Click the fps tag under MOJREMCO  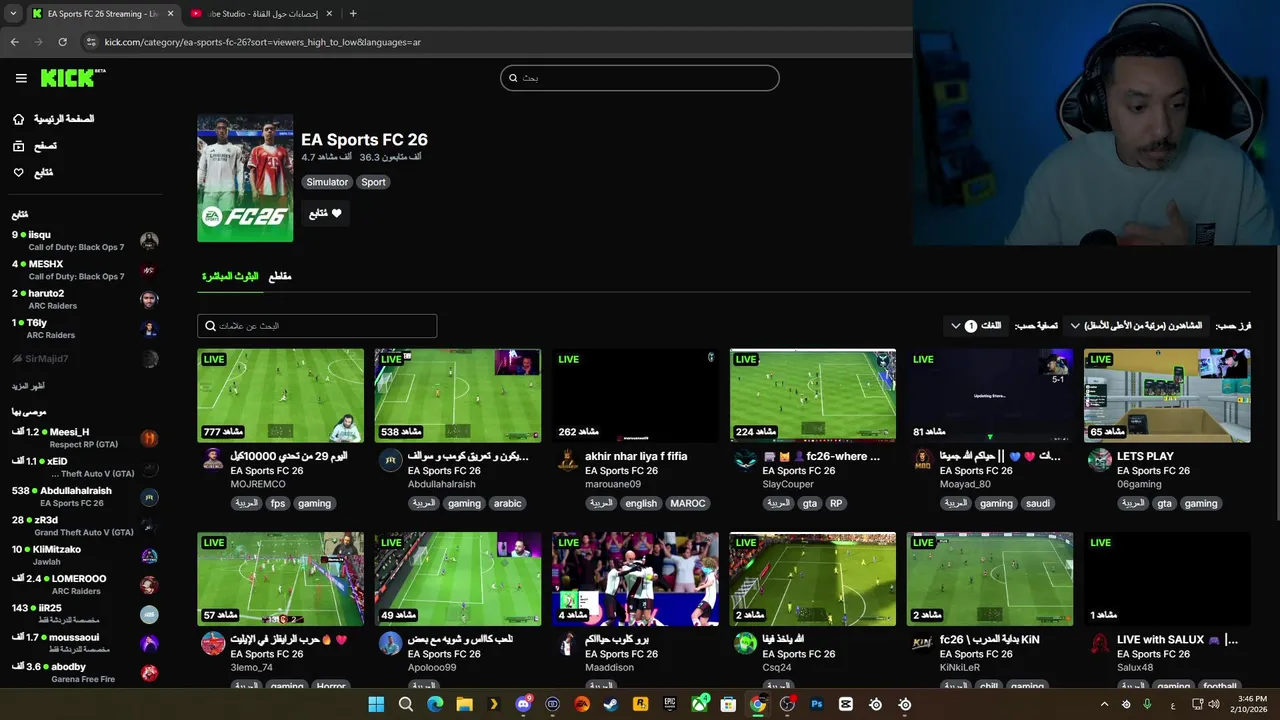pos(278,504)
